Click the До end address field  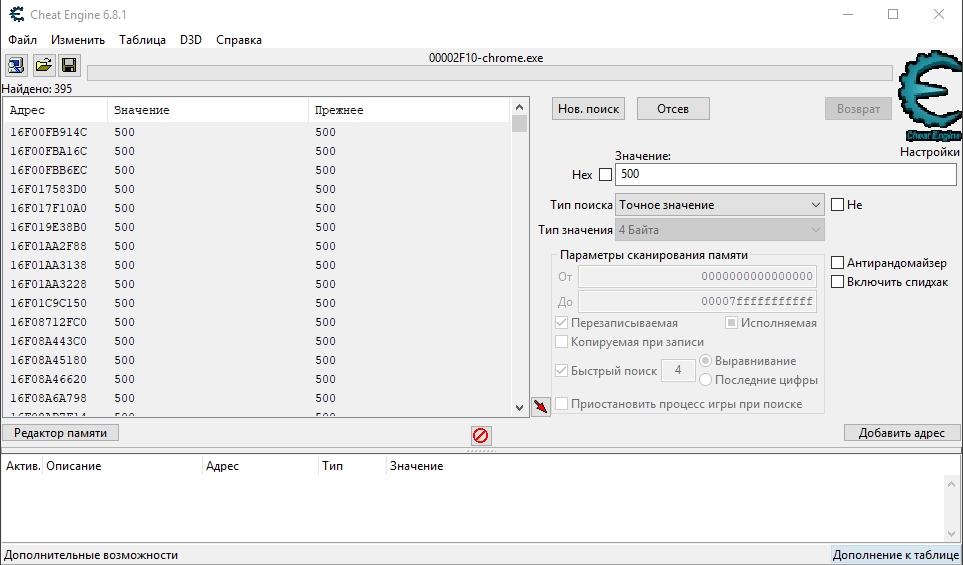coord(697,302)
